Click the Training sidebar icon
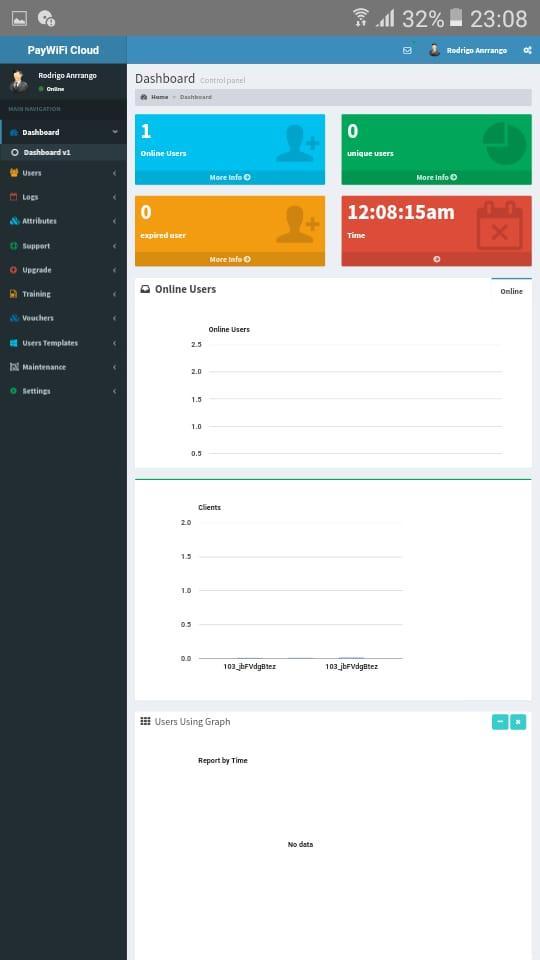Image resolution: width=540 pixels, height=960 pixels. tap(14, 294)
